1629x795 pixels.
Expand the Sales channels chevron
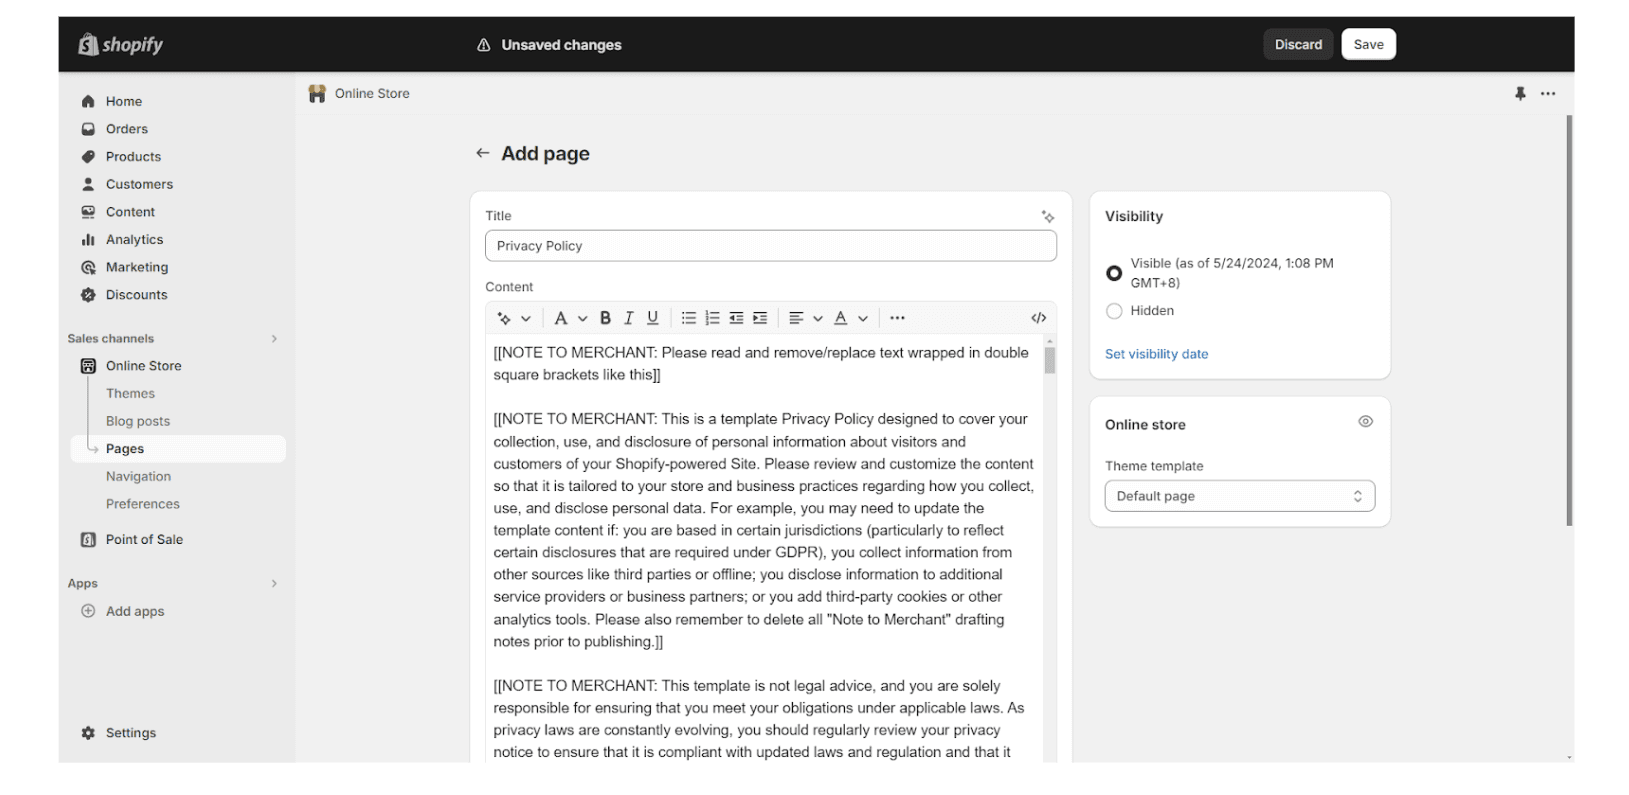274,339
